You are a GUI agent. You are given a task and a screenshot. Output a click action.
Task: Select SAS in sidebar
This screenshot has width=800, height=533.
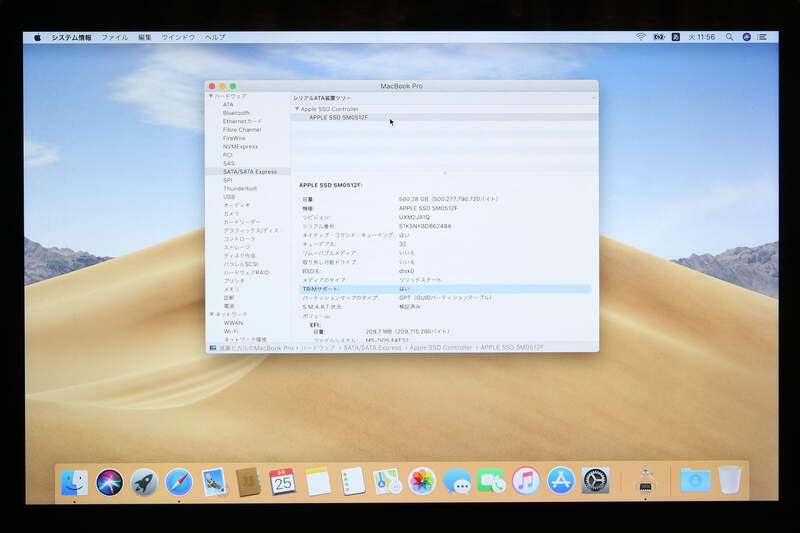pyautogui.click(x=229, y=163)
